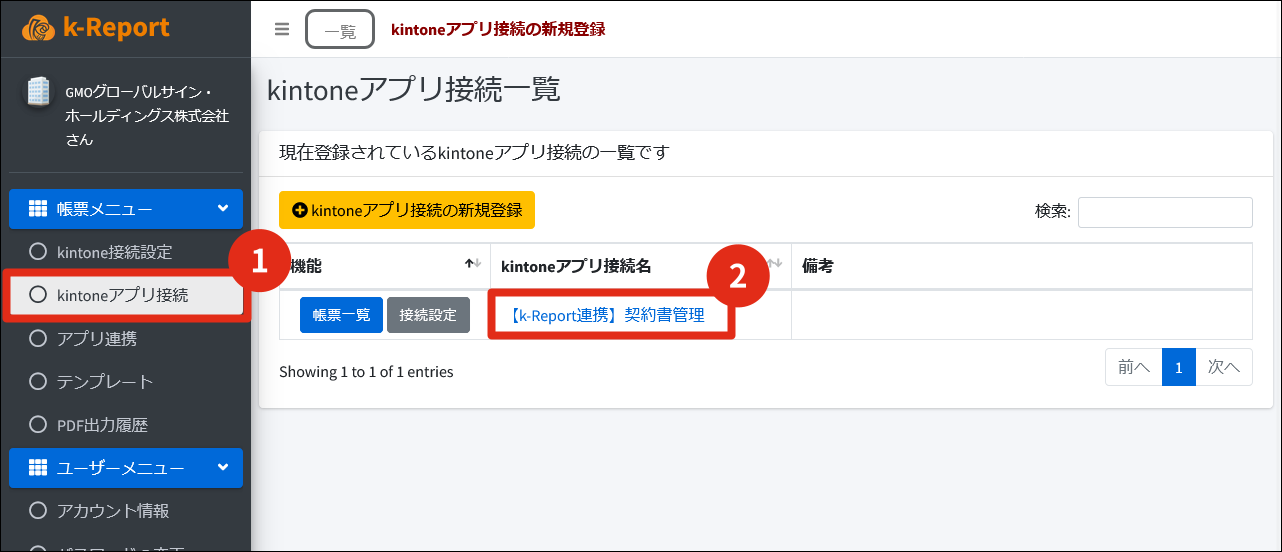
Task: Toggle sidebar with the hamburger menu icon
Action: [x=282, y=29]
